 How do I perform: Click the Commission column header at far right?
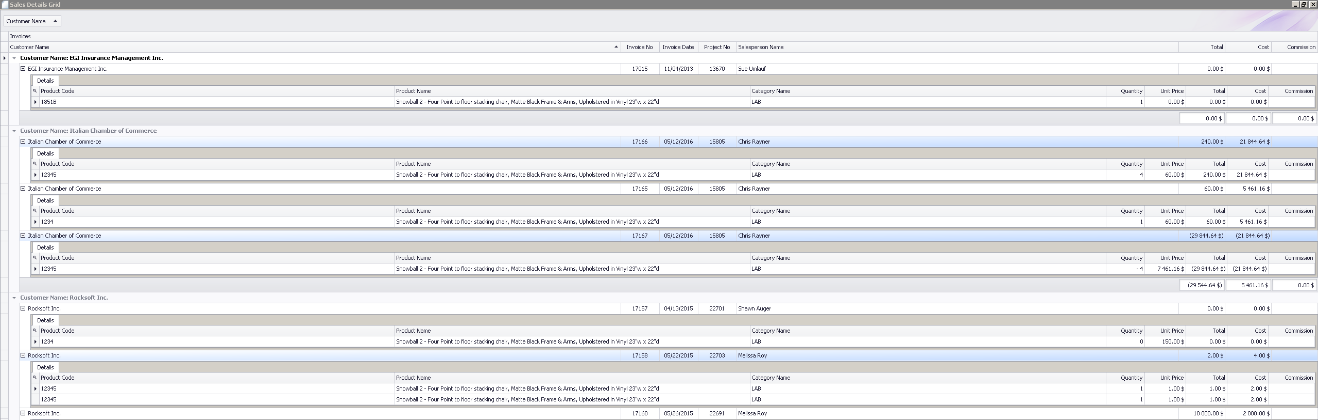coord(1296,47)
